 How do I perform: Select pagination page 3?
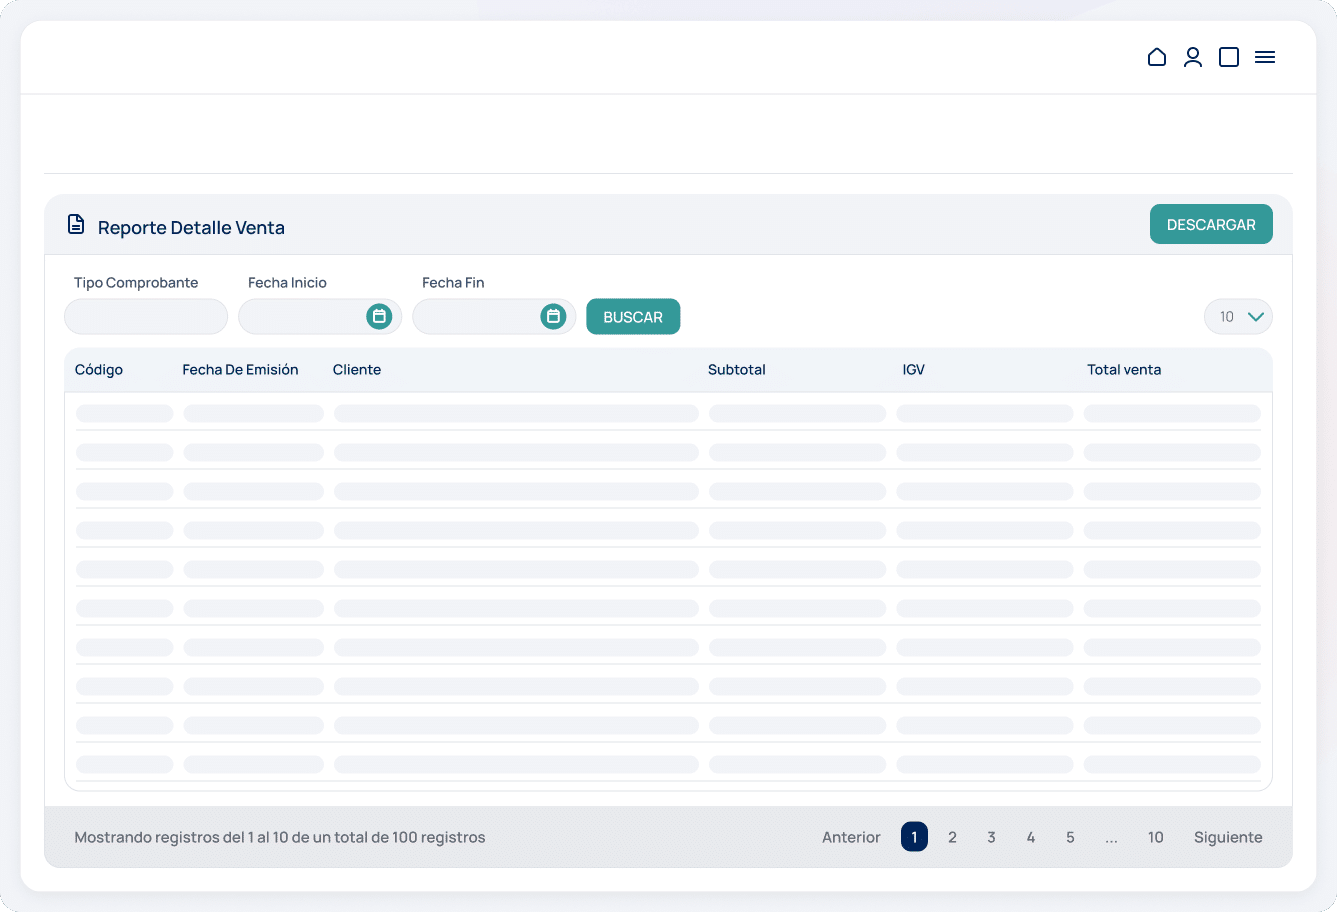pos(991,837)
